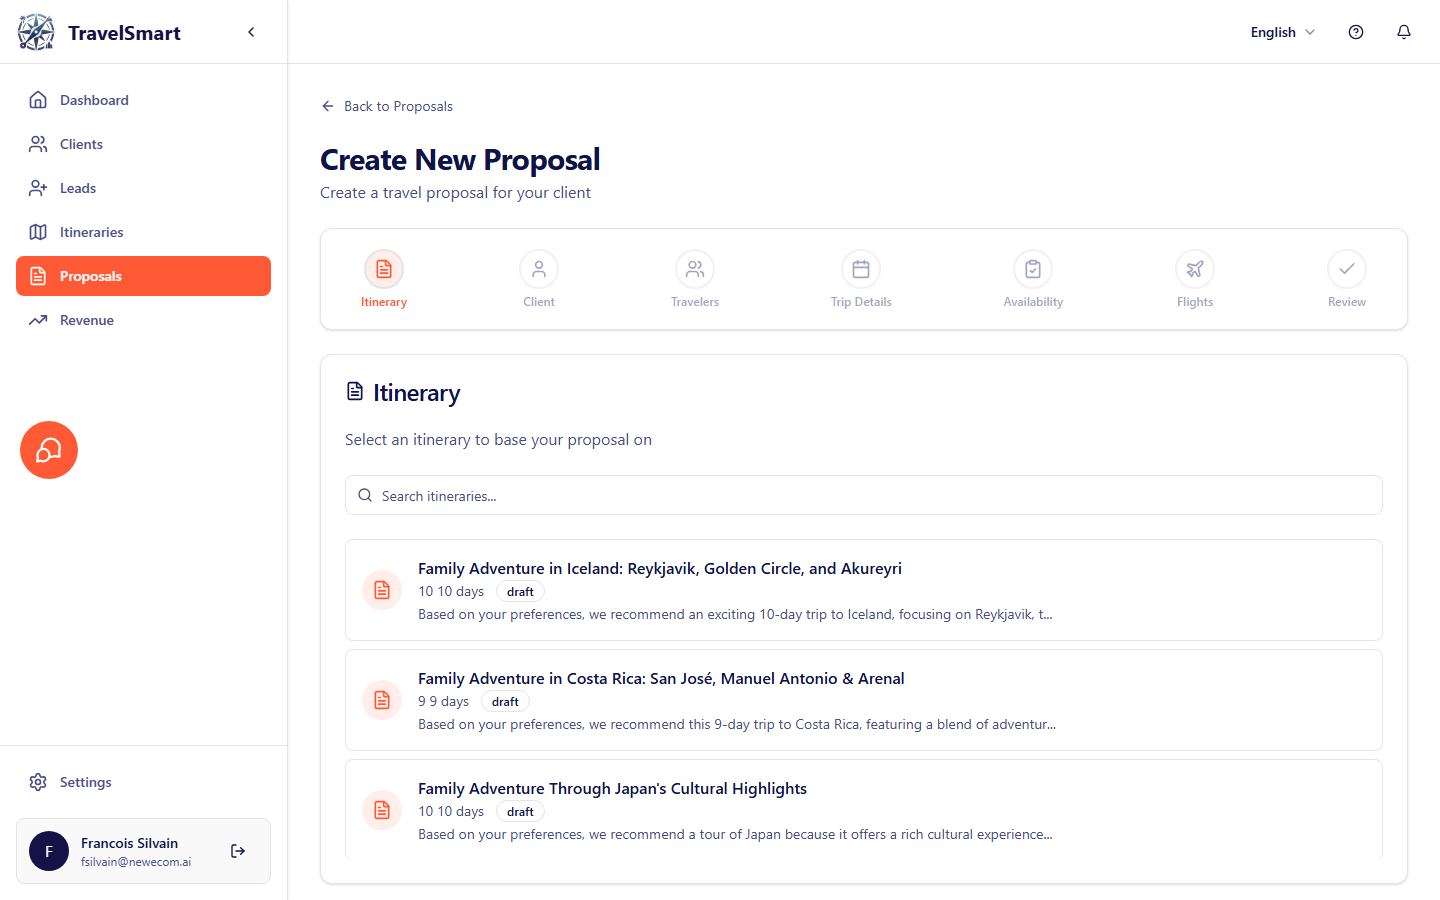Image resolution: width=1440 pixels, height=900 pixels.
Task: Click the Client step icon in the stepper
Action: coord(539,269)
